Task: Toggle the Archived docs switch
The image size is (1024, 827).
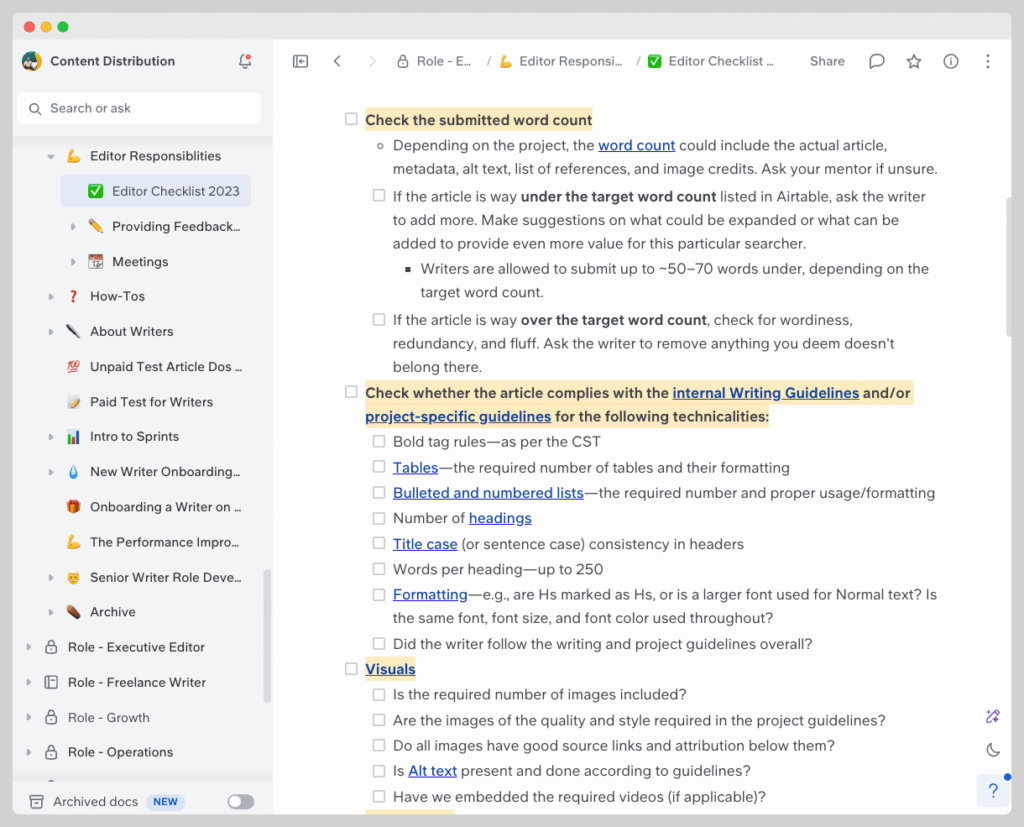Action: point(241,802)
